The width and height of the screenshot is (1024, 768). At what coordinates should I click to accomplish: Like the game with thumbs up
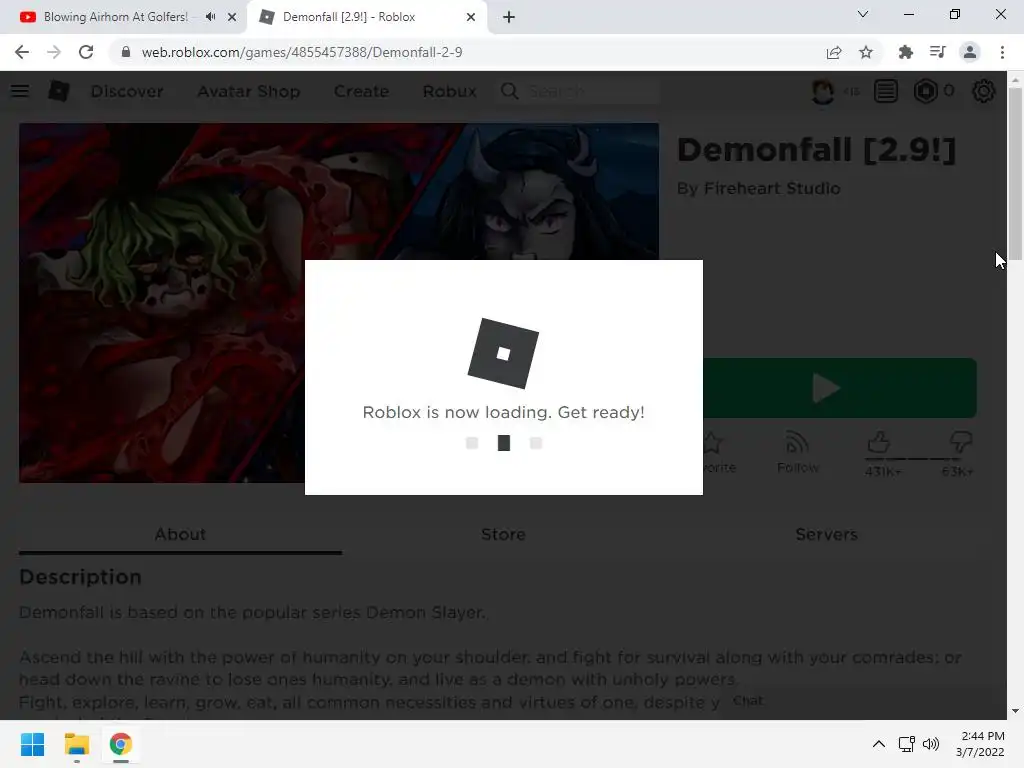[879, 443]
